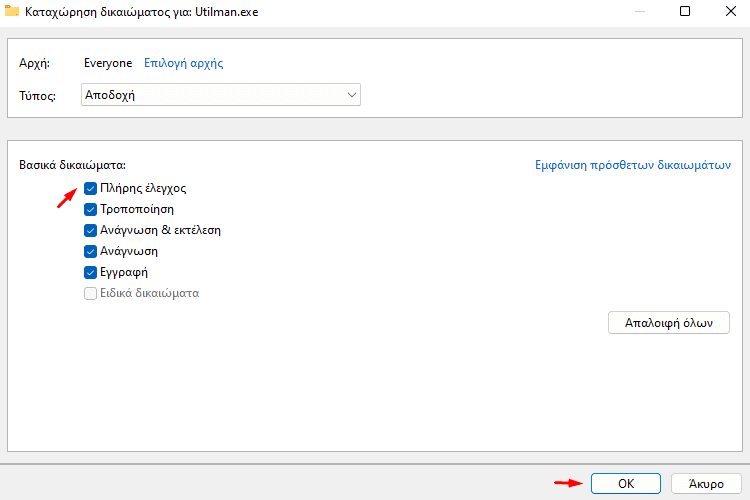Click the Αρχή: label
The image size is (750, 500).
[34, 63]
